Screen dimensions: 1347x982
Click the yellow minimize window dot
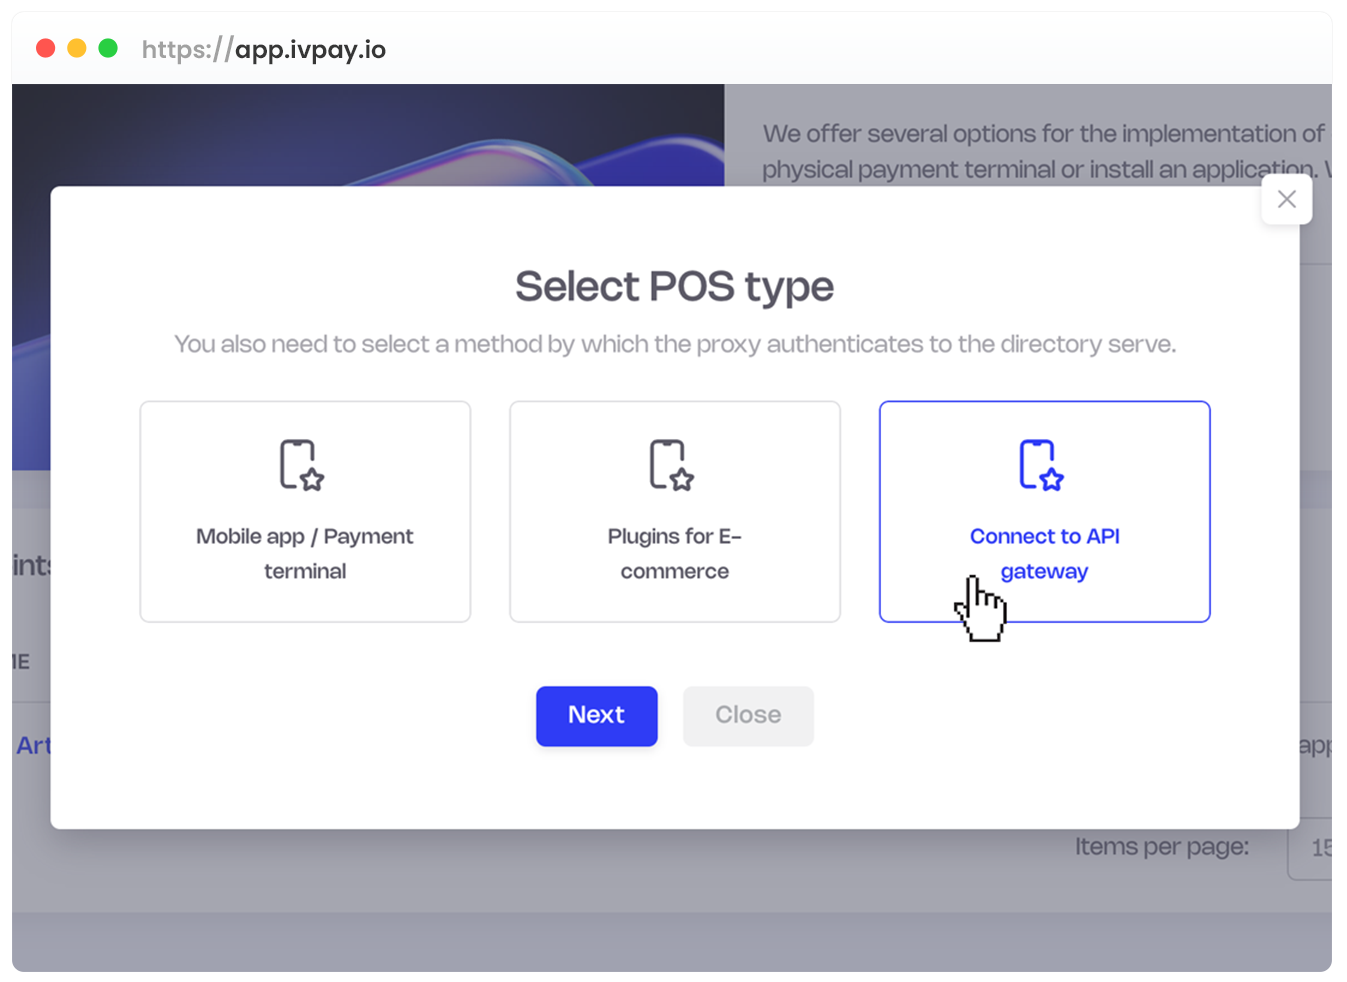[x=77, y=48]
